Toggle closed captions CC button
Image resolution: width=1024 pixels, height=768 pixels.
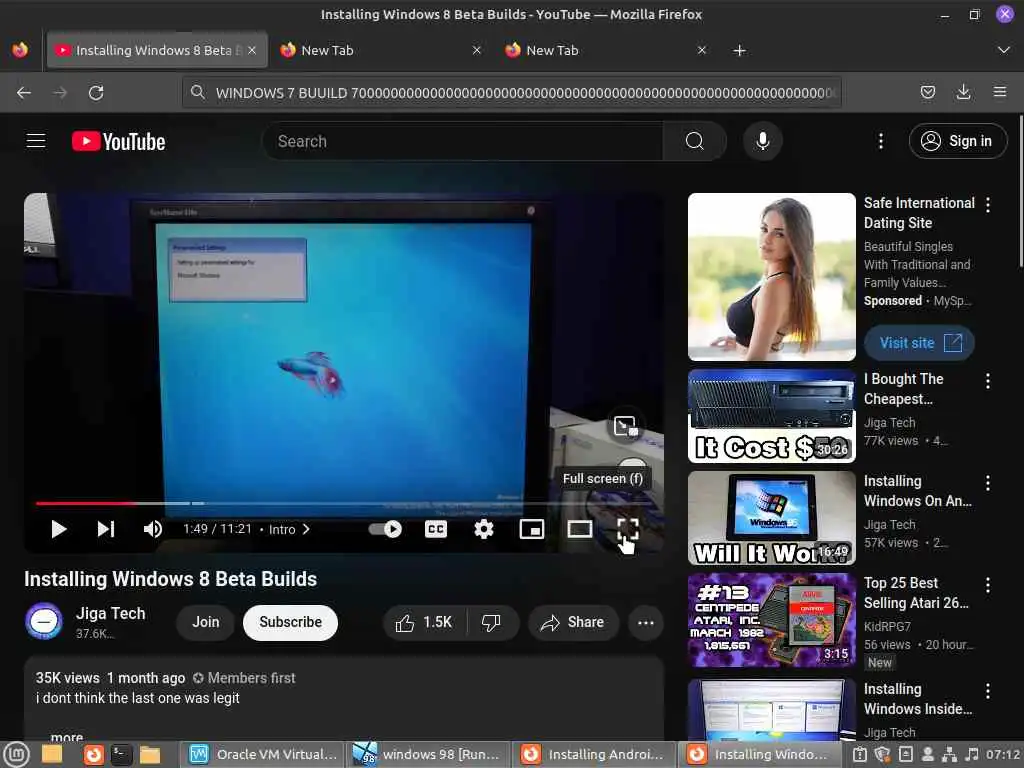(436, 529)
